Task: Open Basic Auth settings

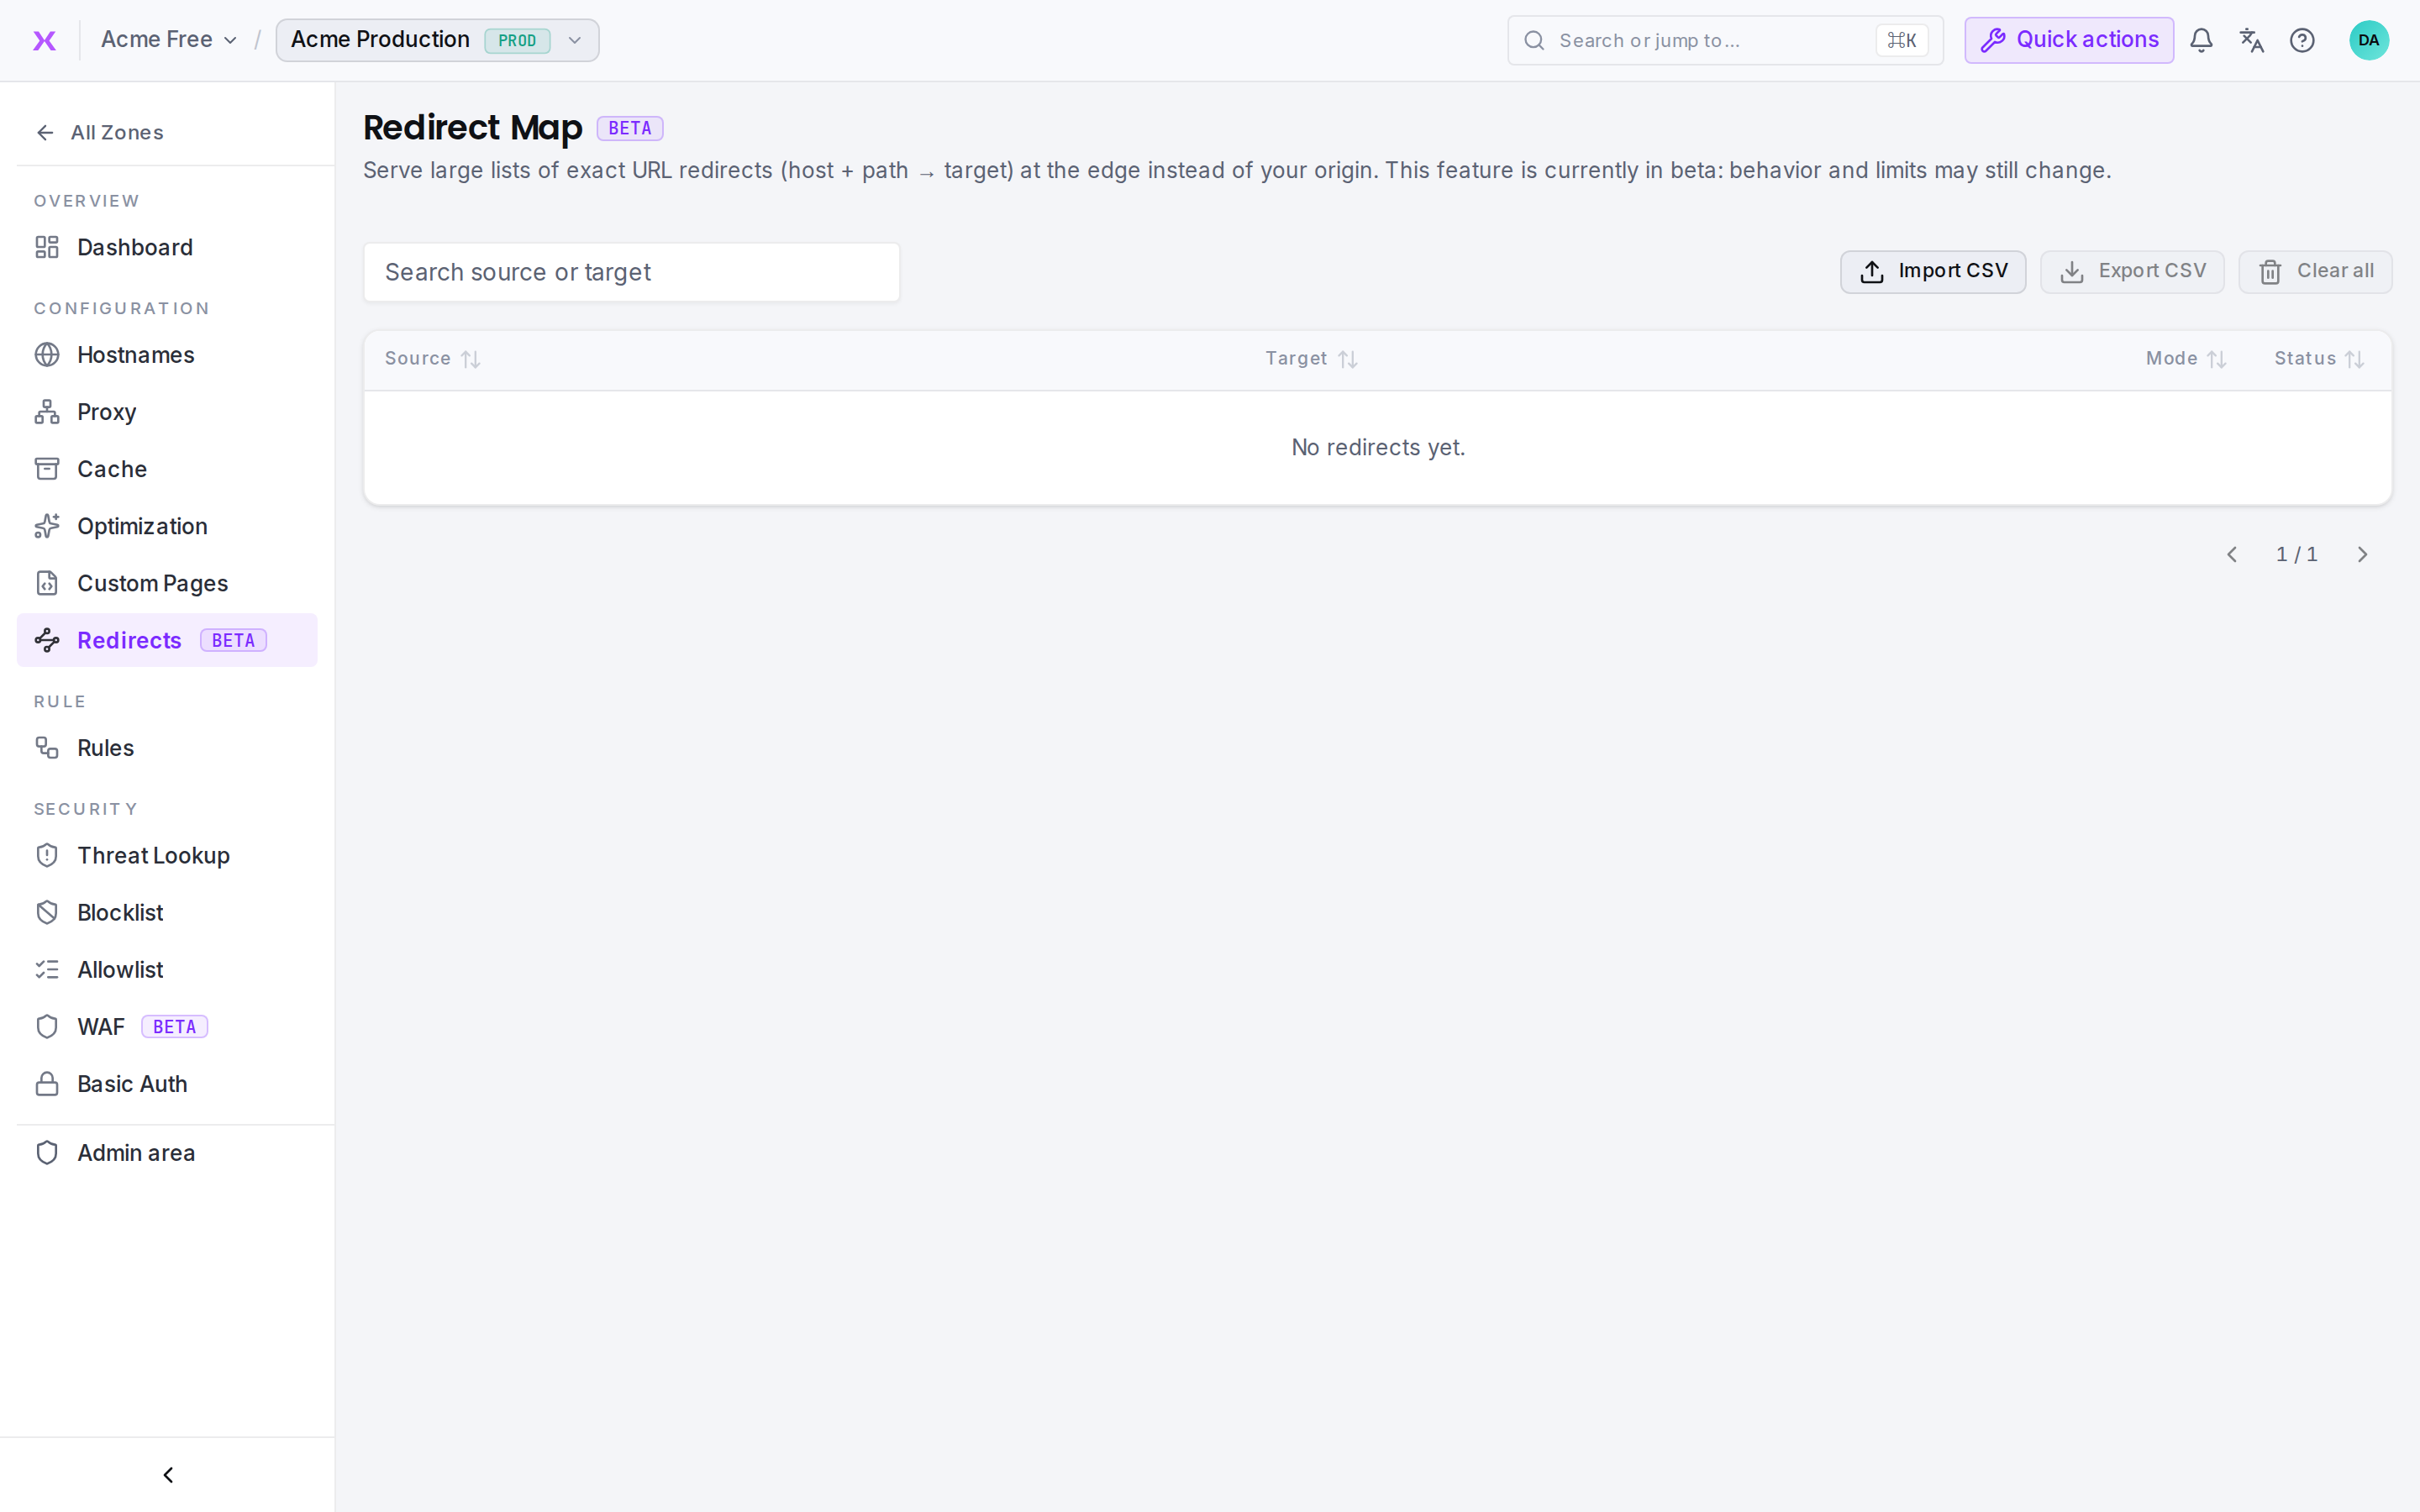Action: [x=167, y=1084]
